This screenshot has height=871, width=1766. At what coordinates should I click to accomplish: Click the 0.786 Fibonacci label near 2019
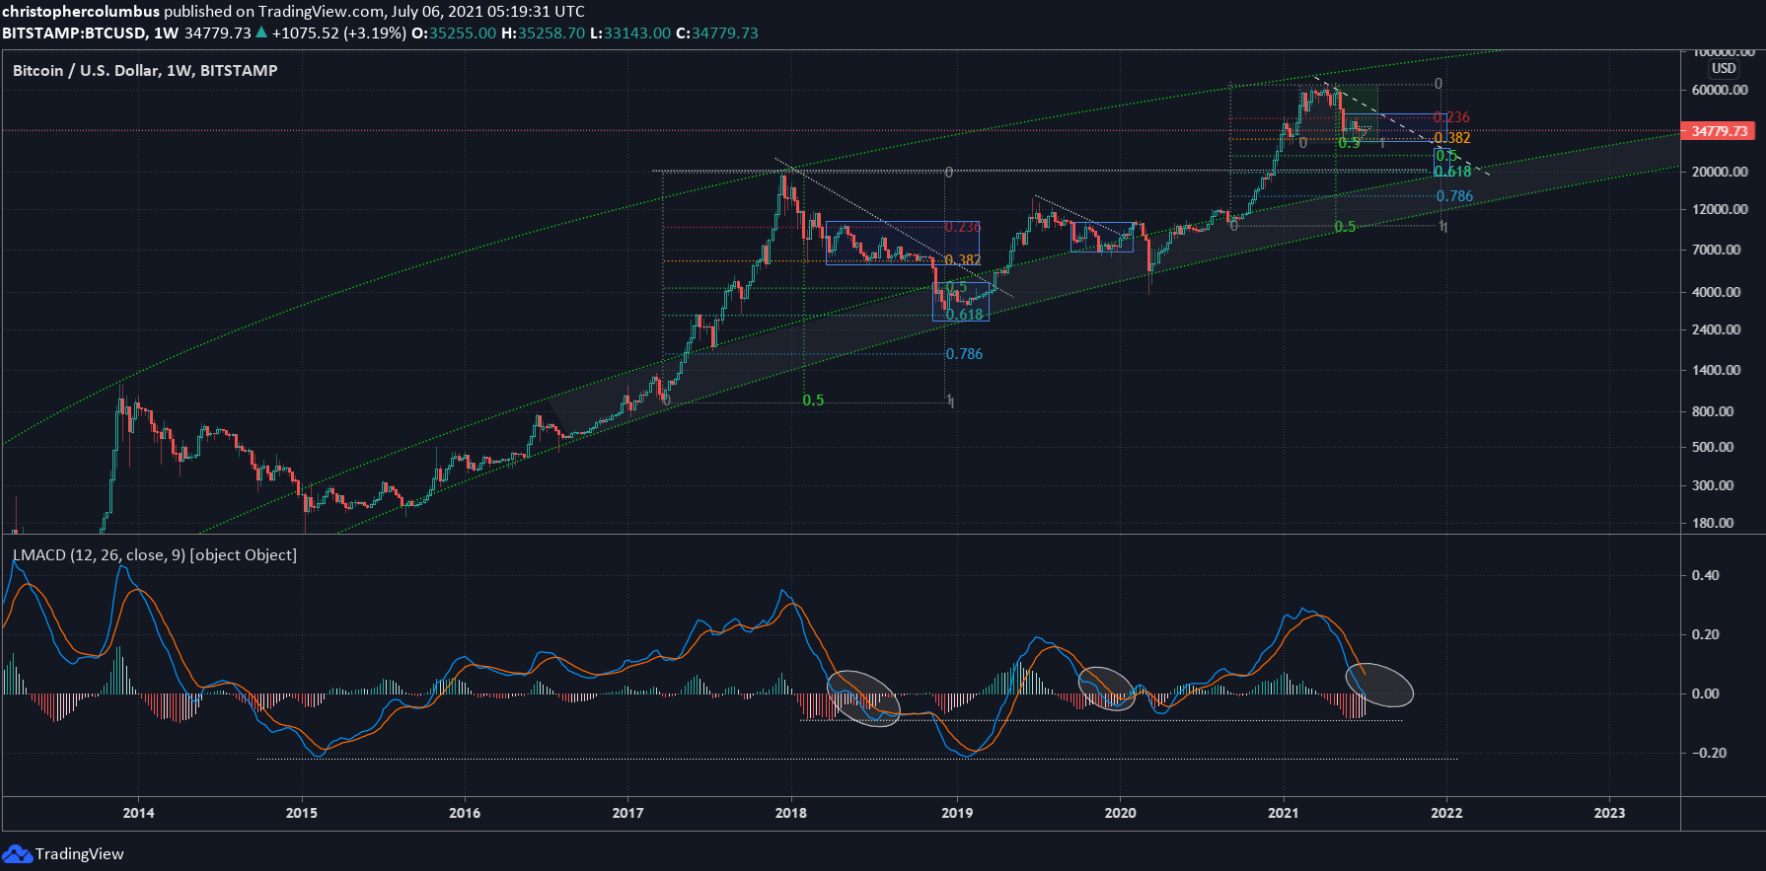964,354
